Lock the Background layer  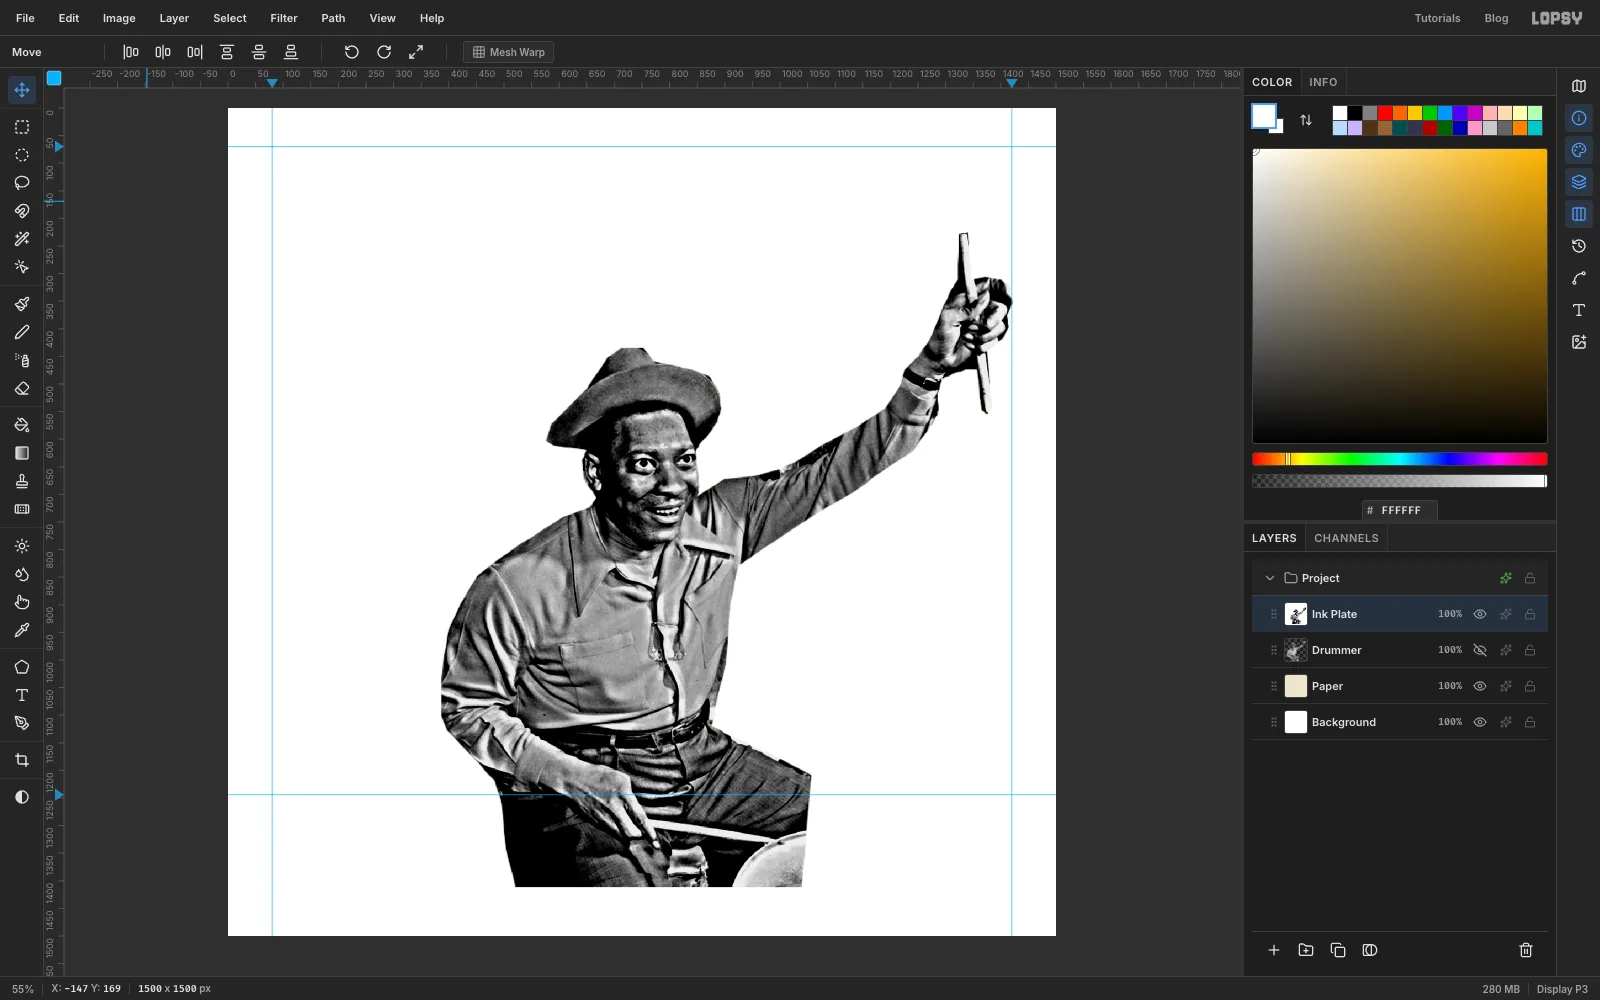tap(1530, 722)
